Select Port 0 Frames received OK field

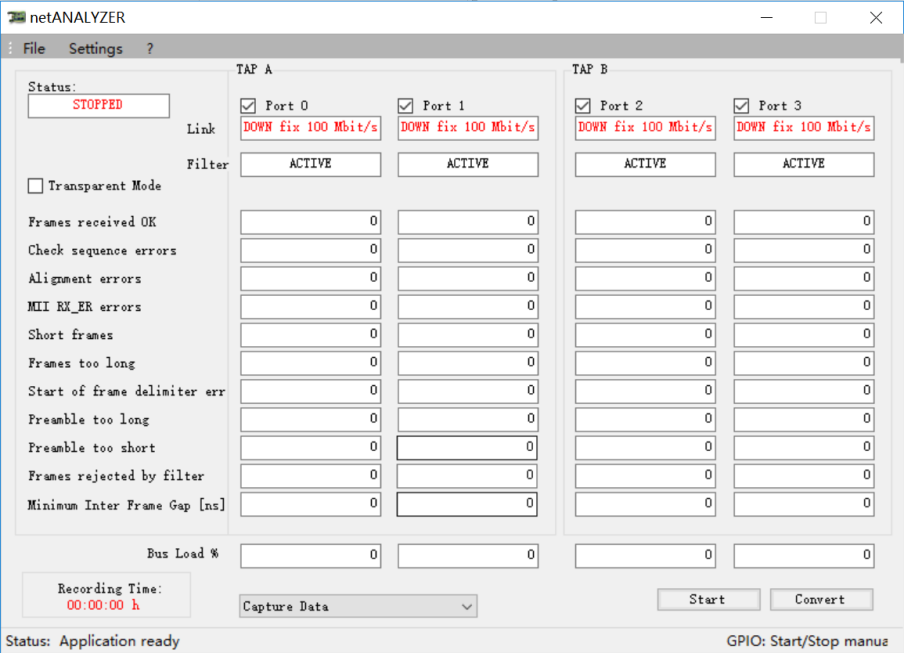tap(311, 222)
